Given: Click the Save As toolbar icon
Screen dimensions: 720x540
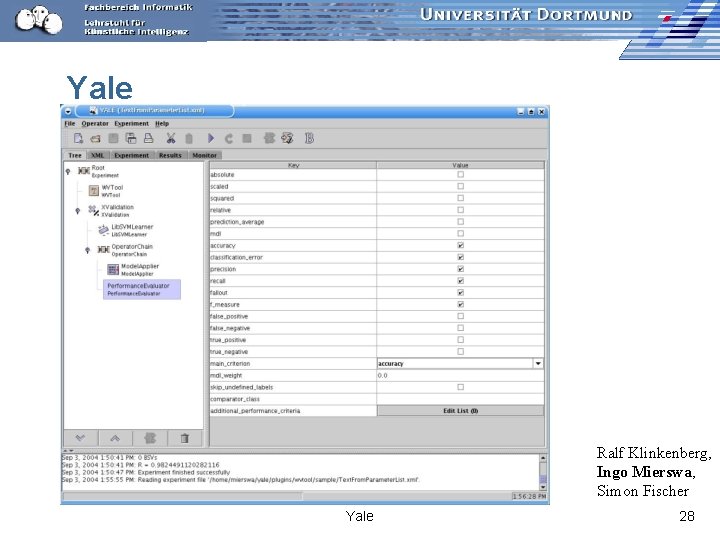Looking at the screenshot, I should [x=131, y=138].
